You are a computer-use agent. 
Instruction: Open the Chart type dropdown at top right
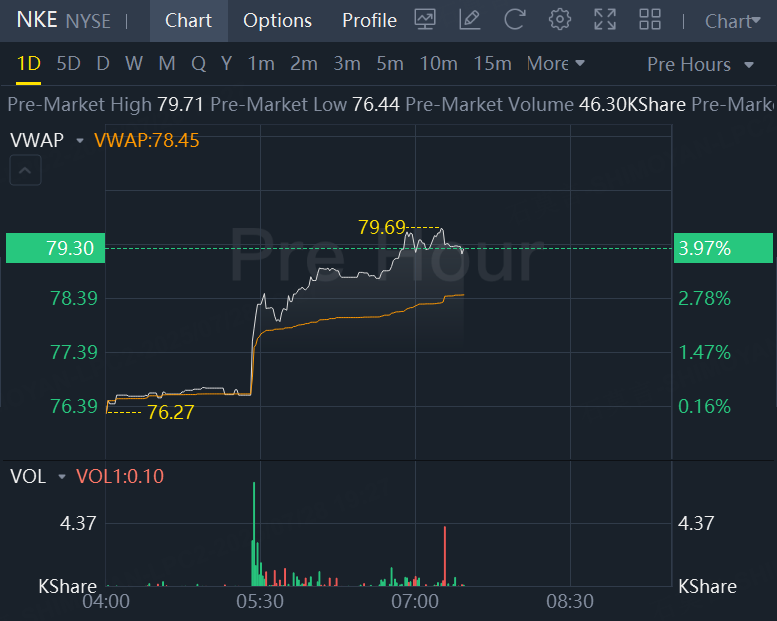[732, 21]
